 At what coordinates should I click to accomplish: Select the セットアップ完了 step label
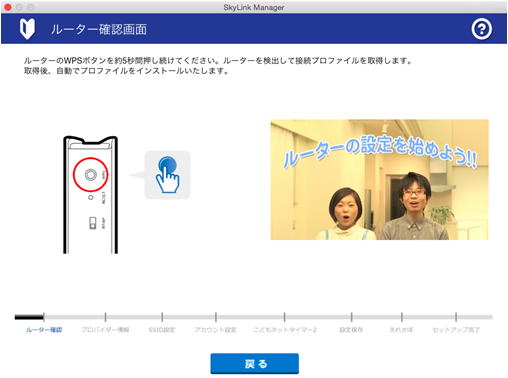coord(456,330)
